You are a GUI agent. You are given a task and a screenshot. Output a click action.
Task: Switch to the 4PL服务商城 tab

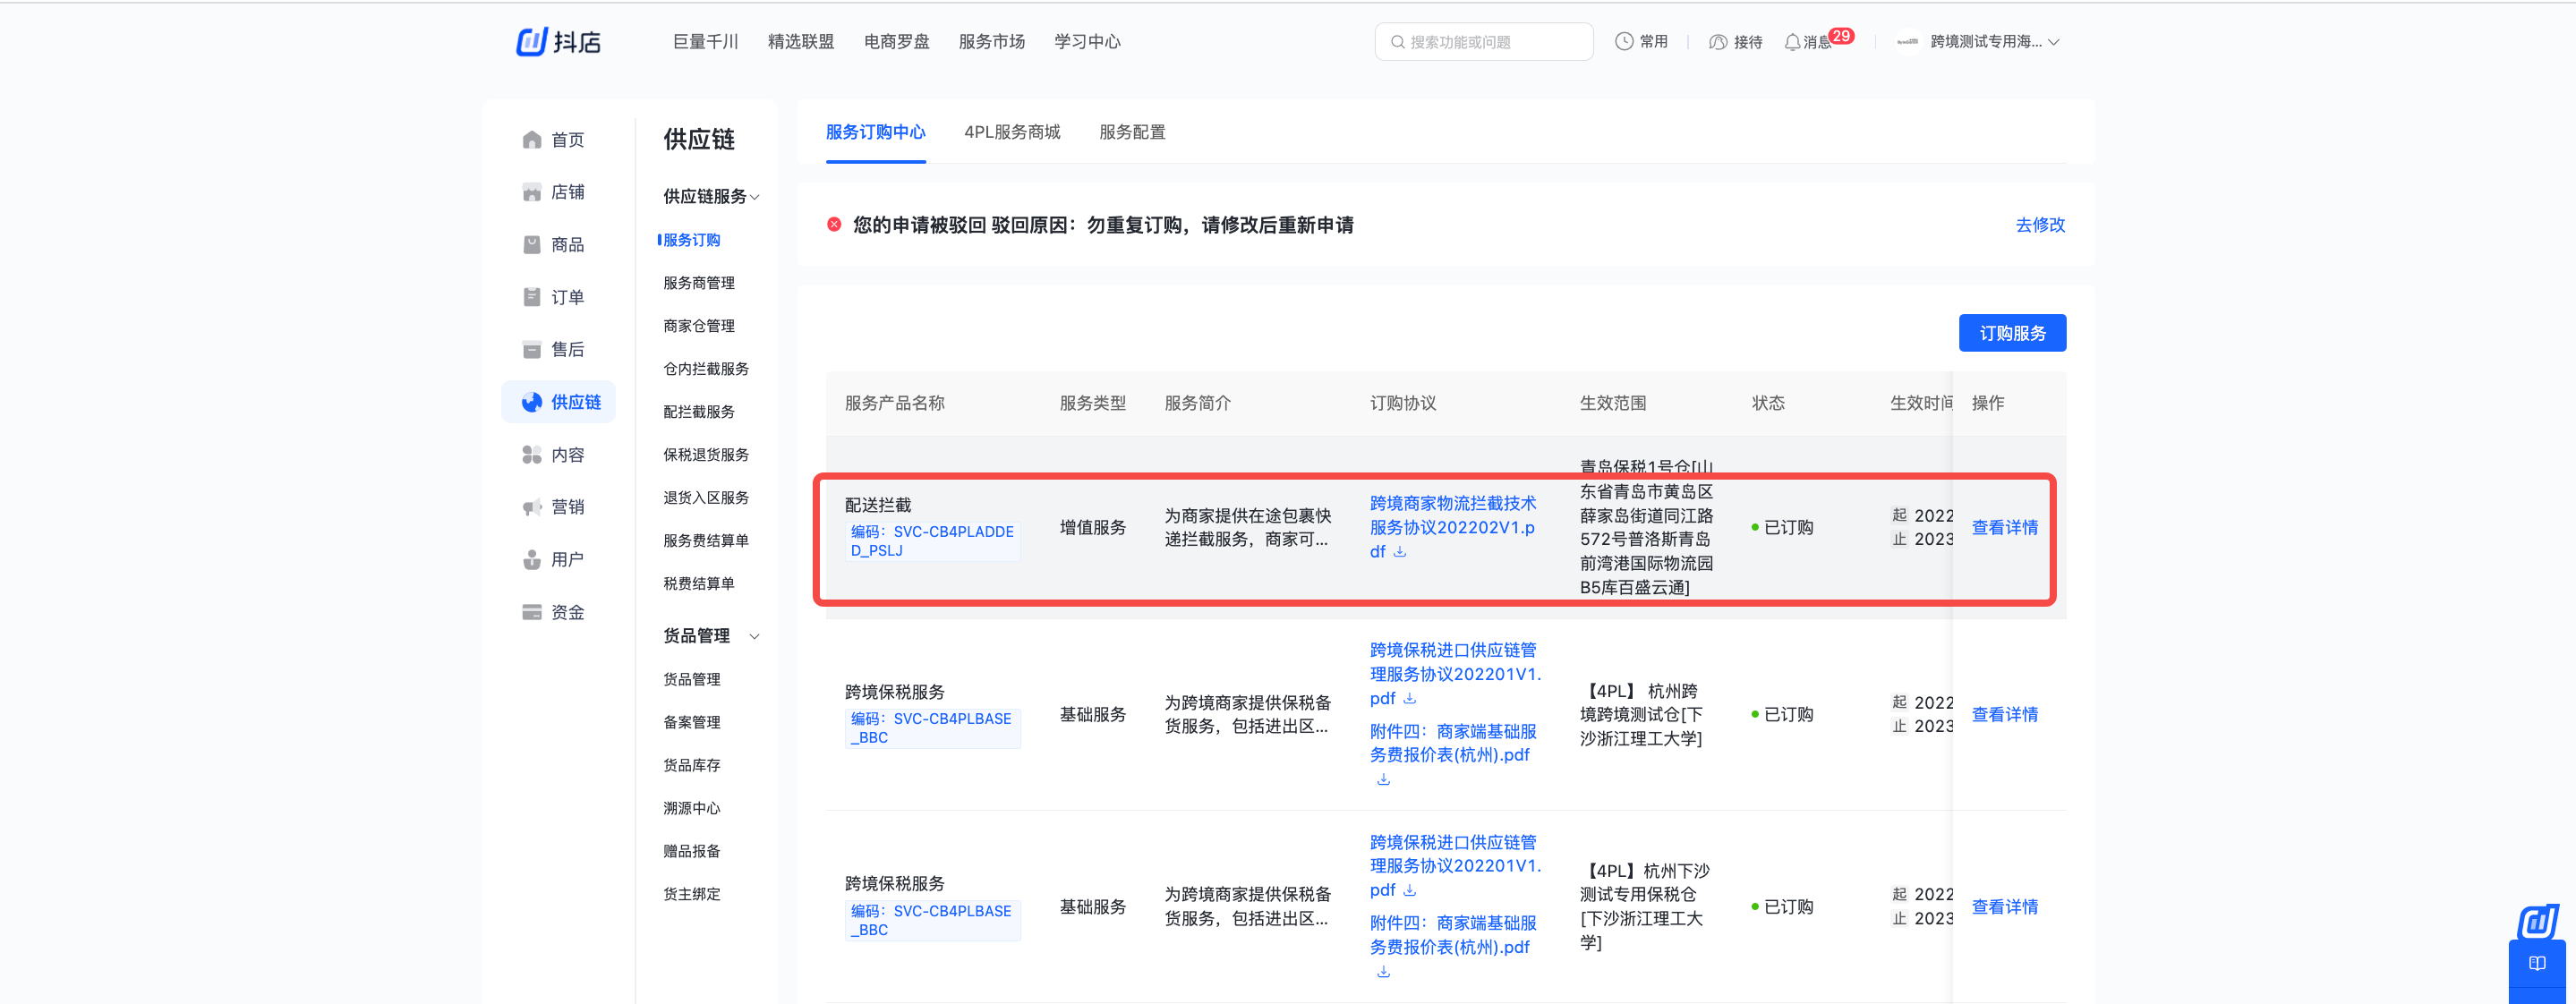pyautogui.click(x=1012, y=132)
